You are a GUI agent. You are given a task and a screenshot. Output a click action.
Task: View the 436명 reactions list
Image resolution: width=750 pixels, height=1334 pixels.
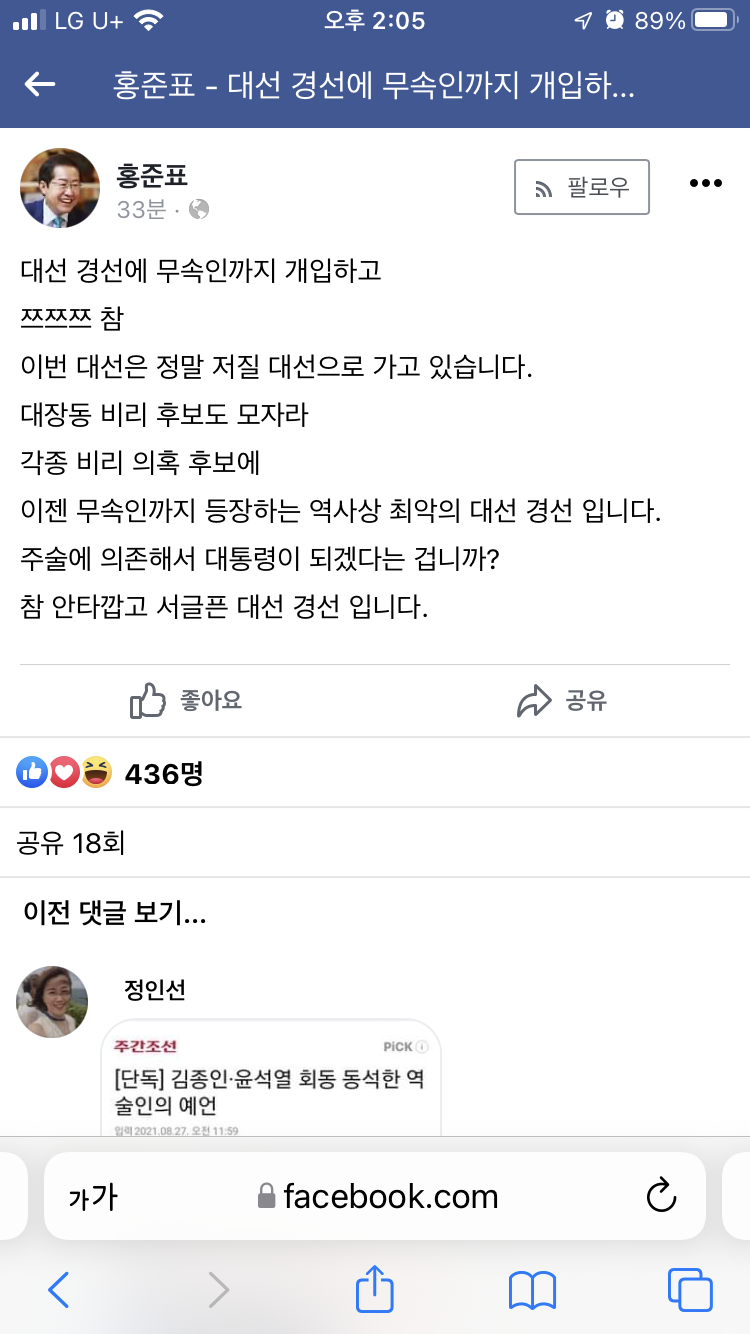click(x=163, y=773)
